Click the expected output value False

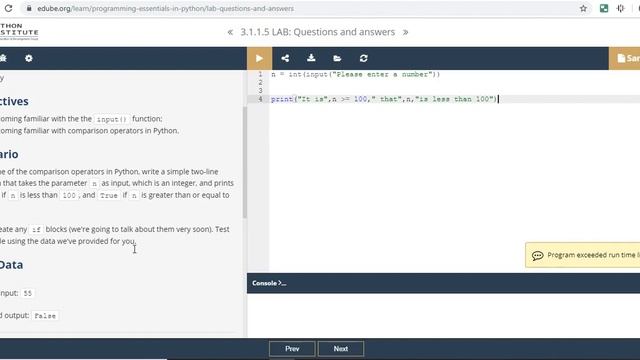(45, 316)
